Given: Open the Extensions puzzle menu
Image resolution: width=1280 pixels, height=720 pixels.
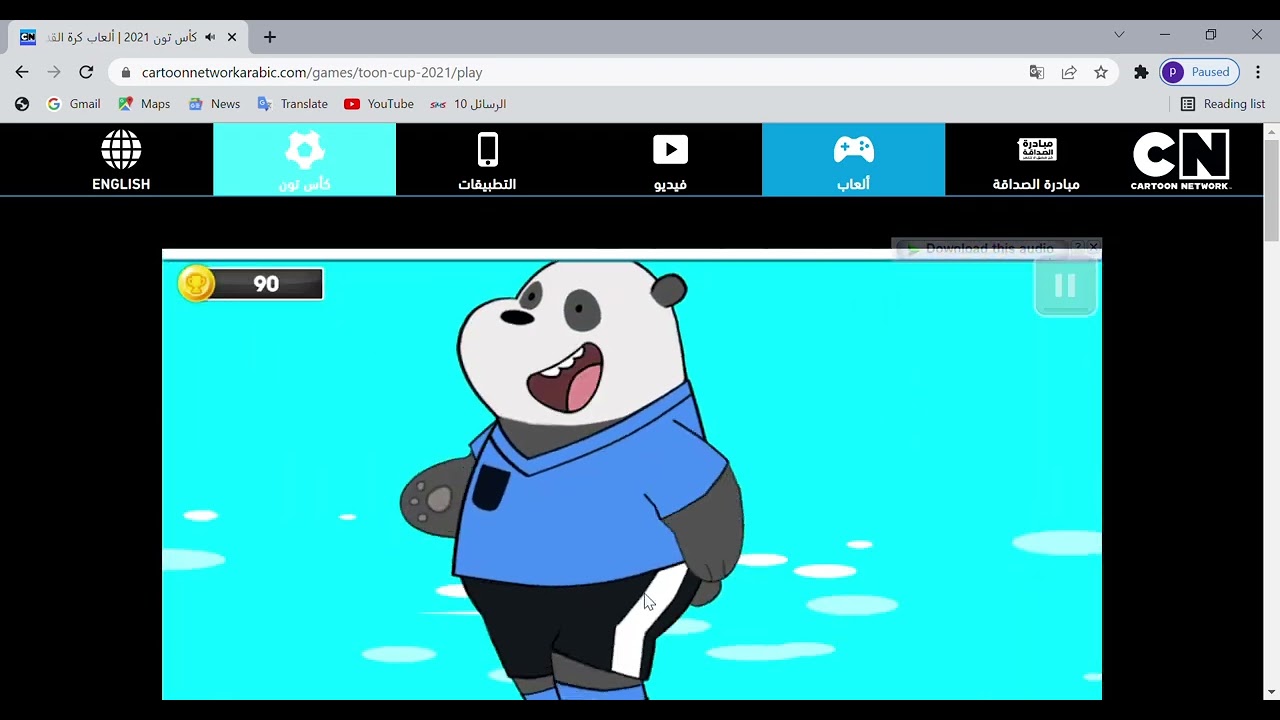Looking at the screenshot, I should (1141, 72).
